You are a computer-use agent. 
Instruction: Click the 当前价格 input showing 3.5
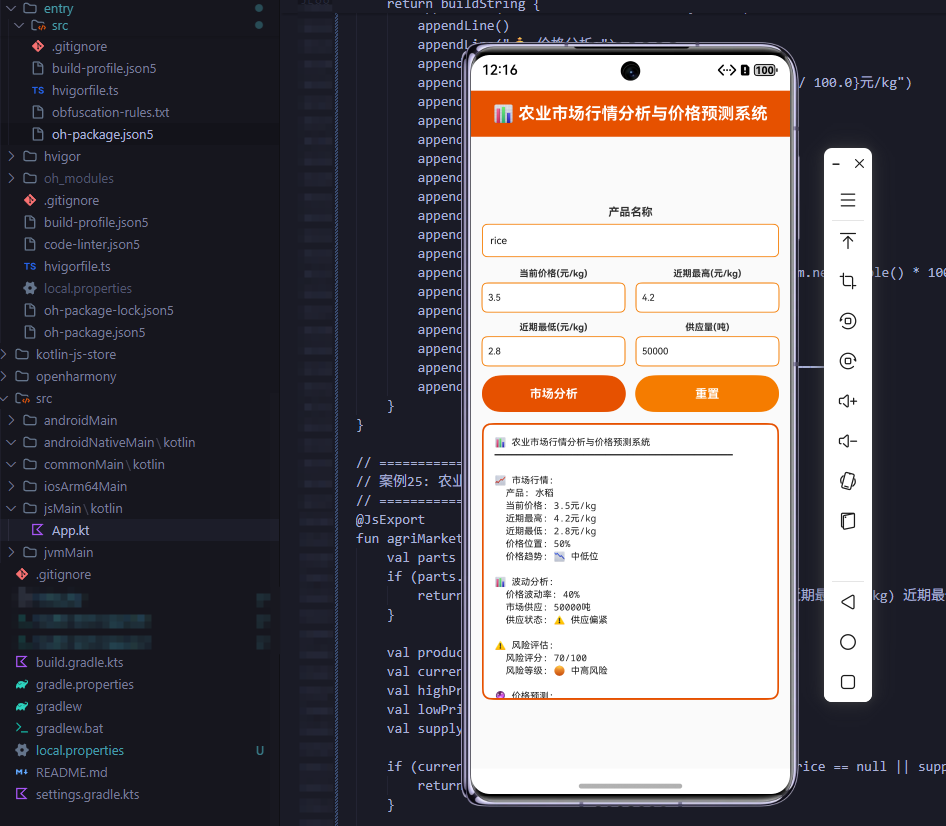coord(553,297)
